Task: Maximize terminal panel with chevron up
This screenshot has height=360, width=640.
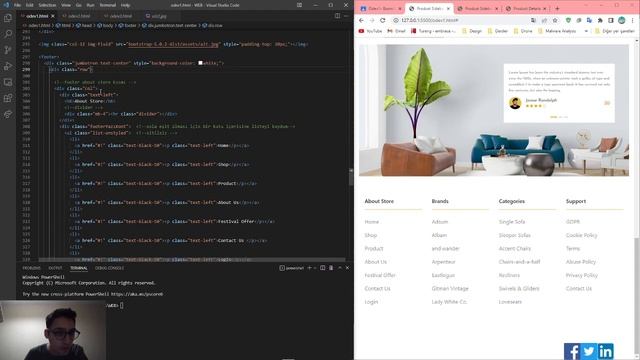Action: (x=340, y=268)
